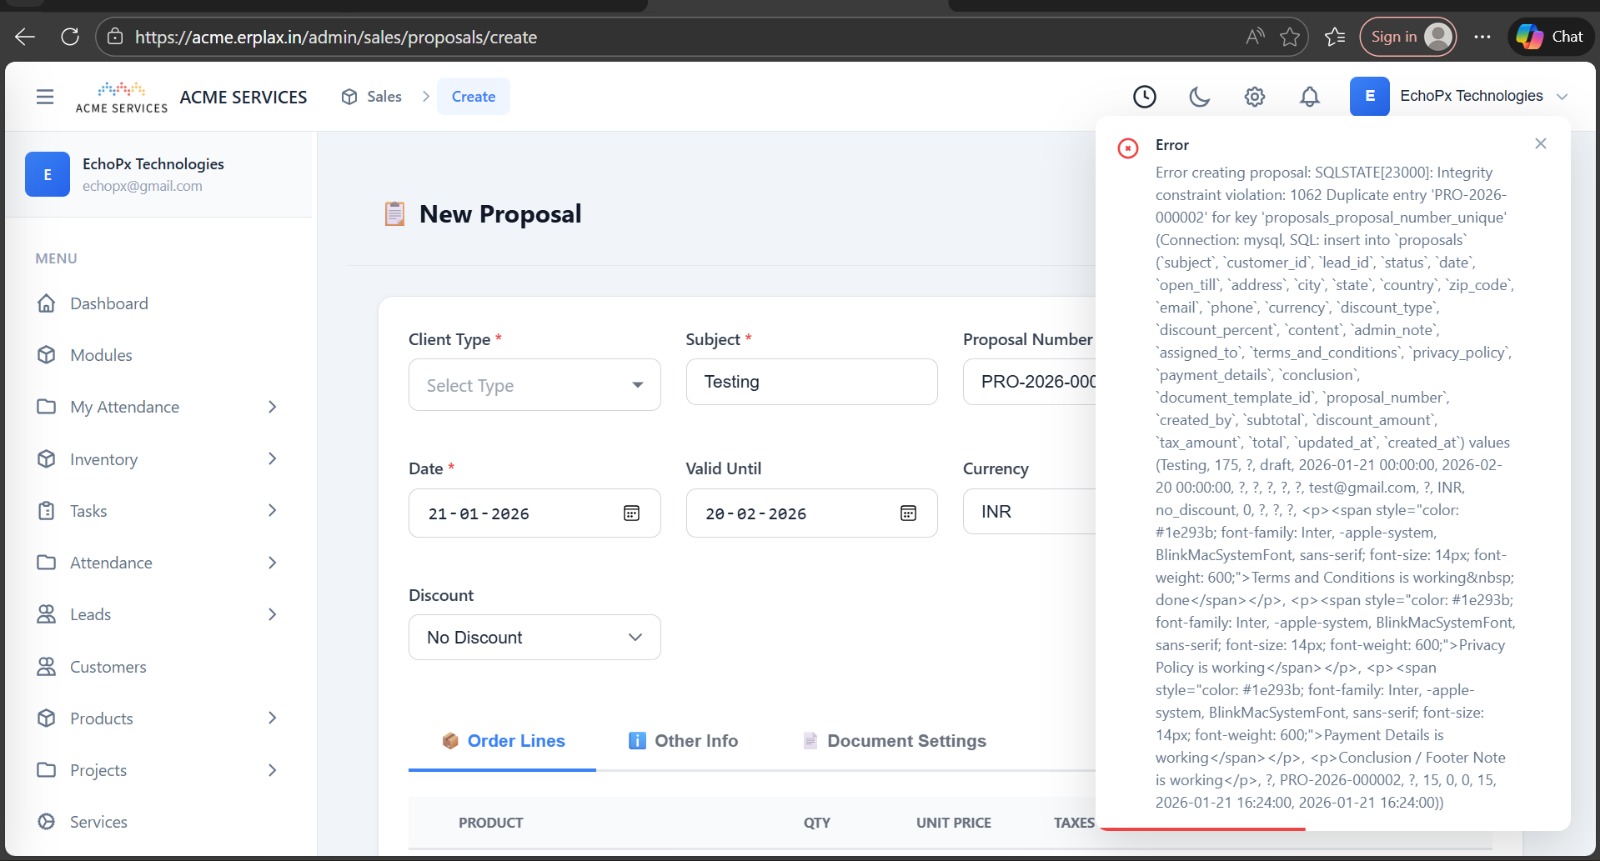Image resolution: width=1600 pixels, height=861 pixels.
Task: Switch to the Other Info tab
Action: tap(683, 741)
